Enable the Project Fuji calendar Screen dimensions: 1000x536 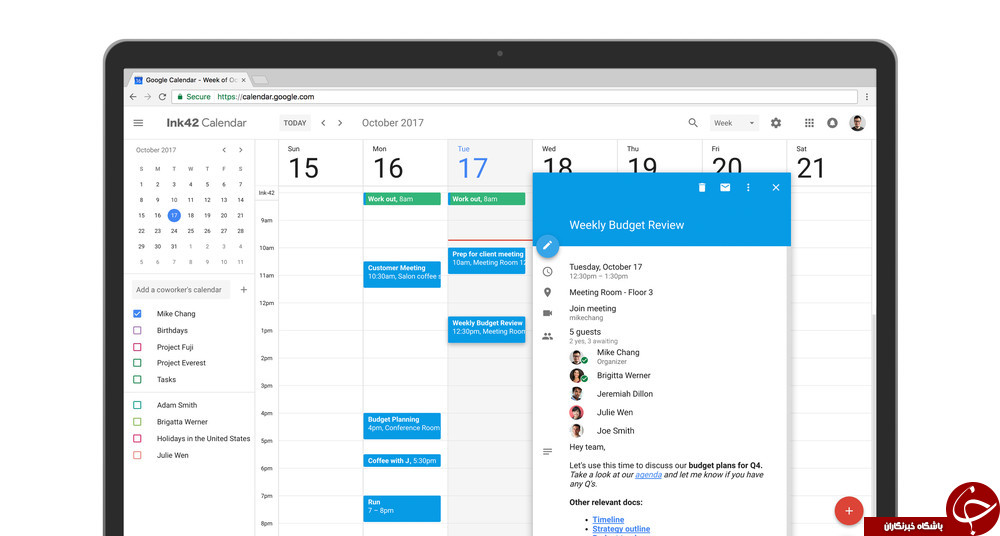point(137,347)
